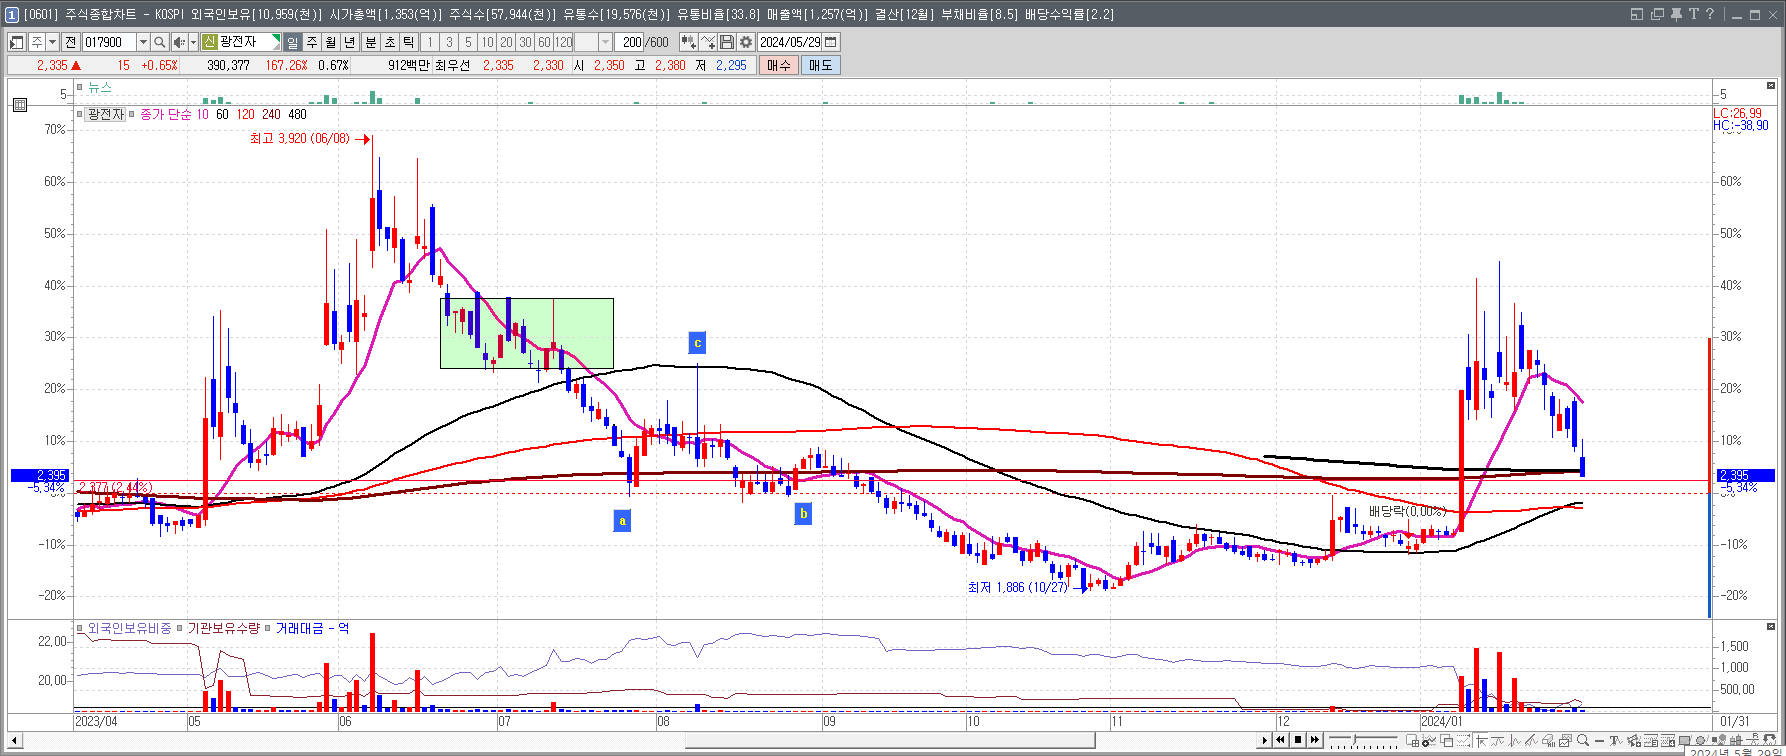Screen dimensions: 1786x756
Task: Select the 120 interval button
Action: coord(563,42)
